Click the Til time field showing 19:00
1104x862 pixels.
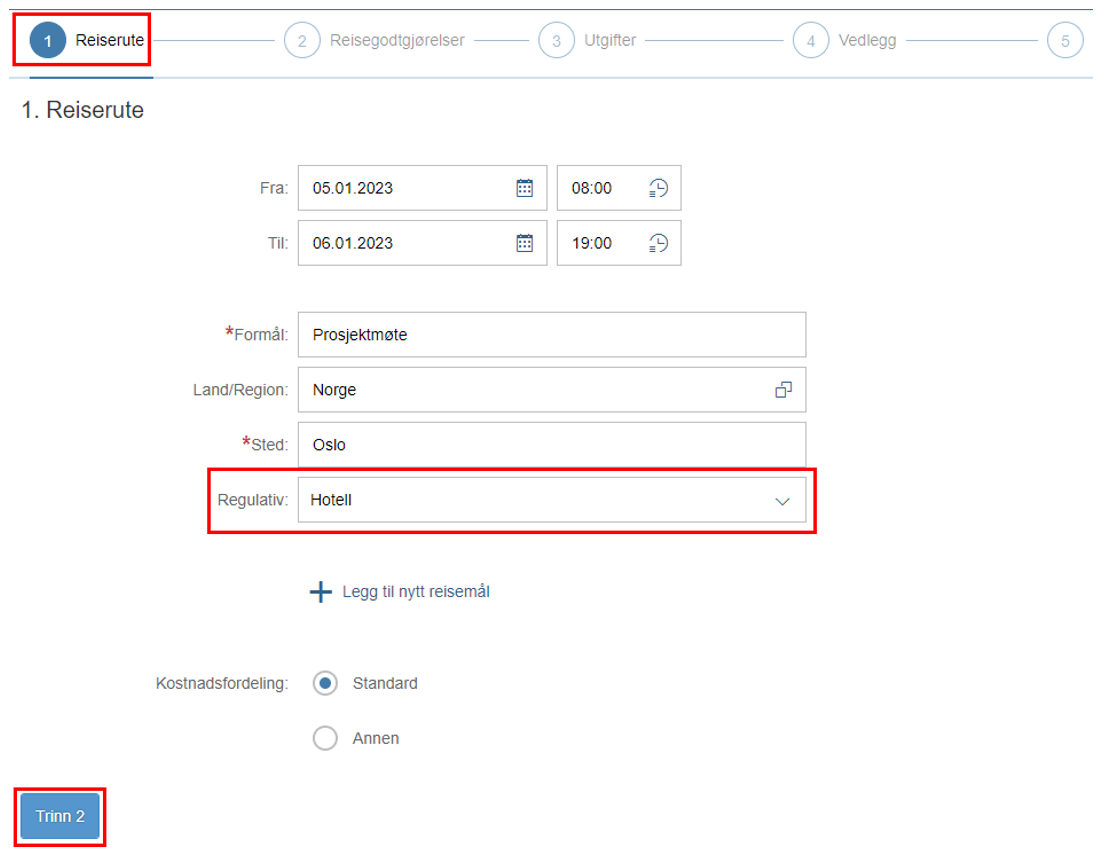pos(619,243)
